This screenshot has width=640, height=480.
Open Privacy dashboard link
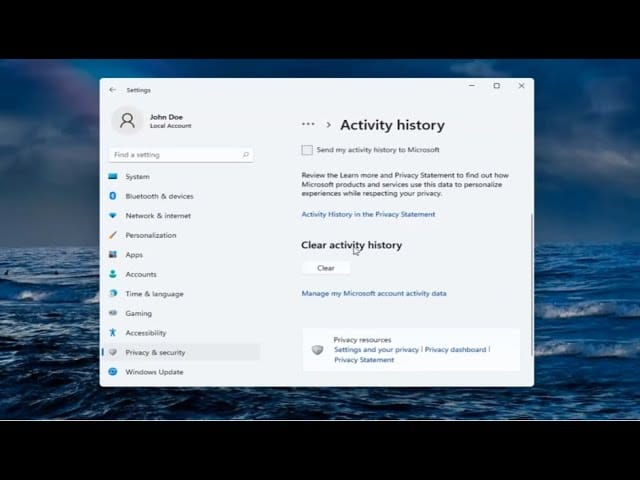tap(456, 350)
